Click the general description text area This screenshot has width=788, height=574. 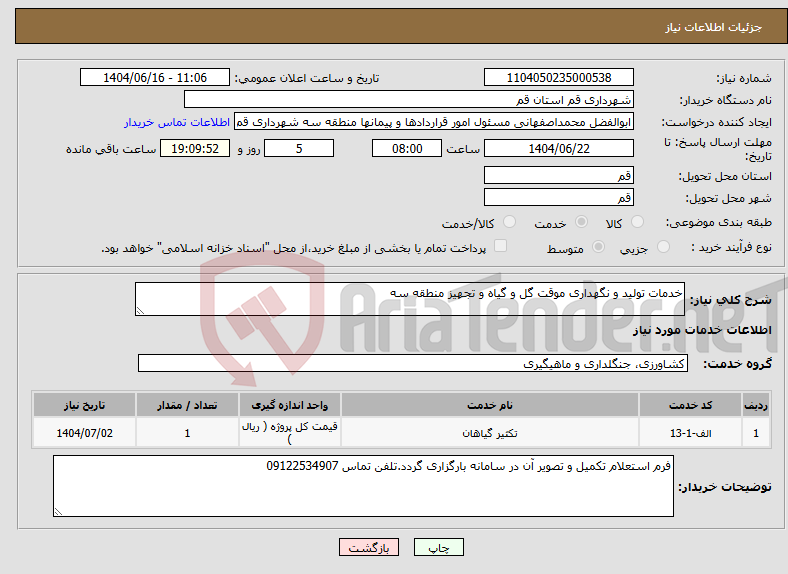click(x=410, y=299)
